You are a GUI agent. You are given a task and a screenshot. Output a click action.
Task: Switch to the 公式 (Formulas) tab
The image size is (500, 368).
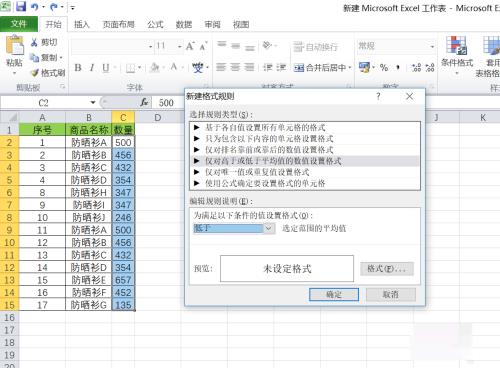coord(155,24)
